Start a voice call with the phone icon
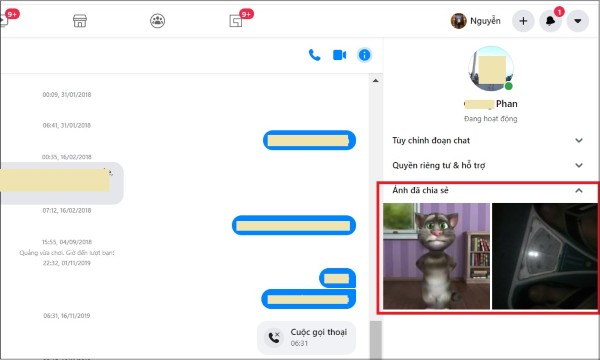Viewport: 600px width, 360px height. (315, 55)
